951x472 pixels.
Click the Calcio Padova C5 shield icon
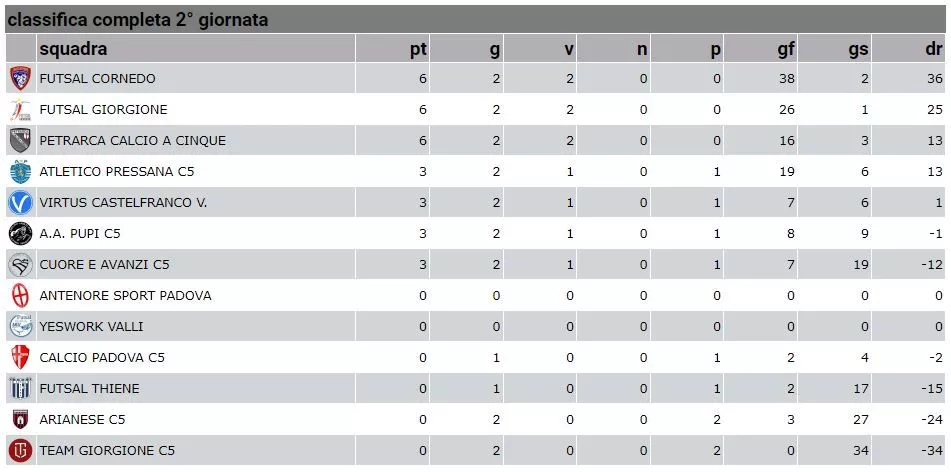coord(20,357)
